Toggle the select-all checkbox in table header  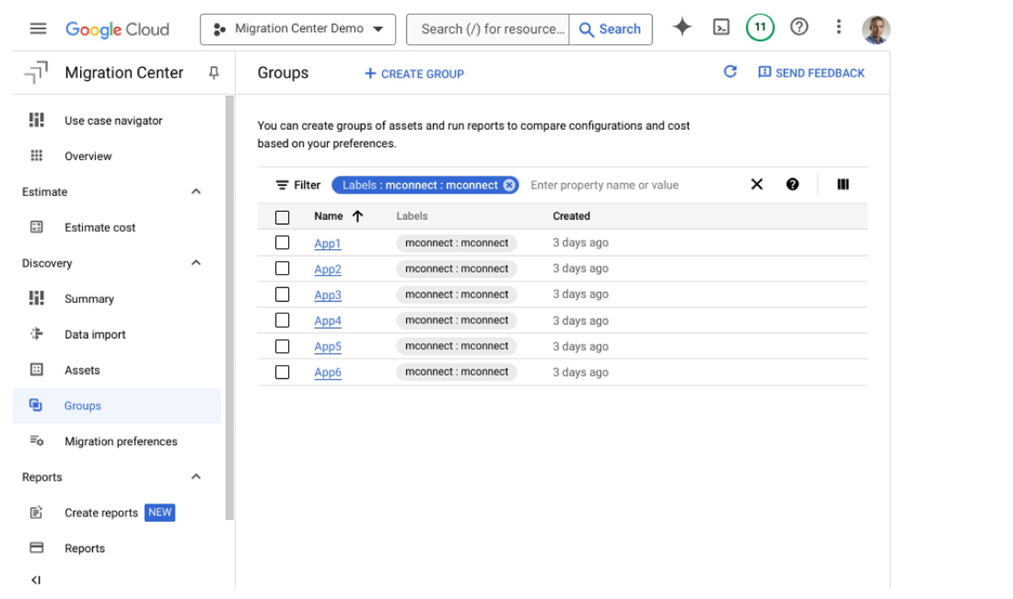tap(282, 217)
